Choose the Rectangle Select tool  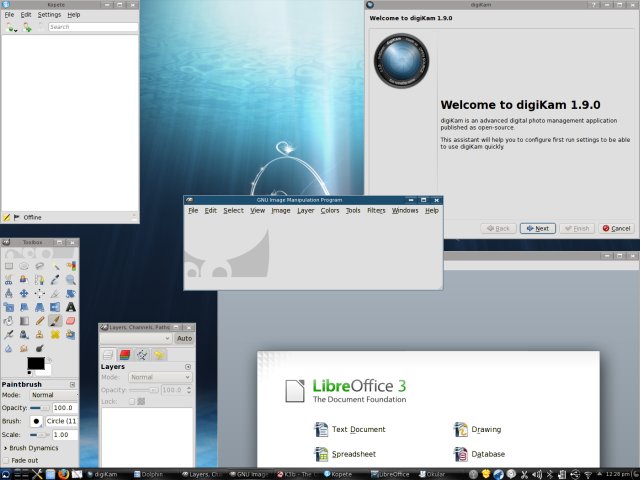(x=8, y=266)
